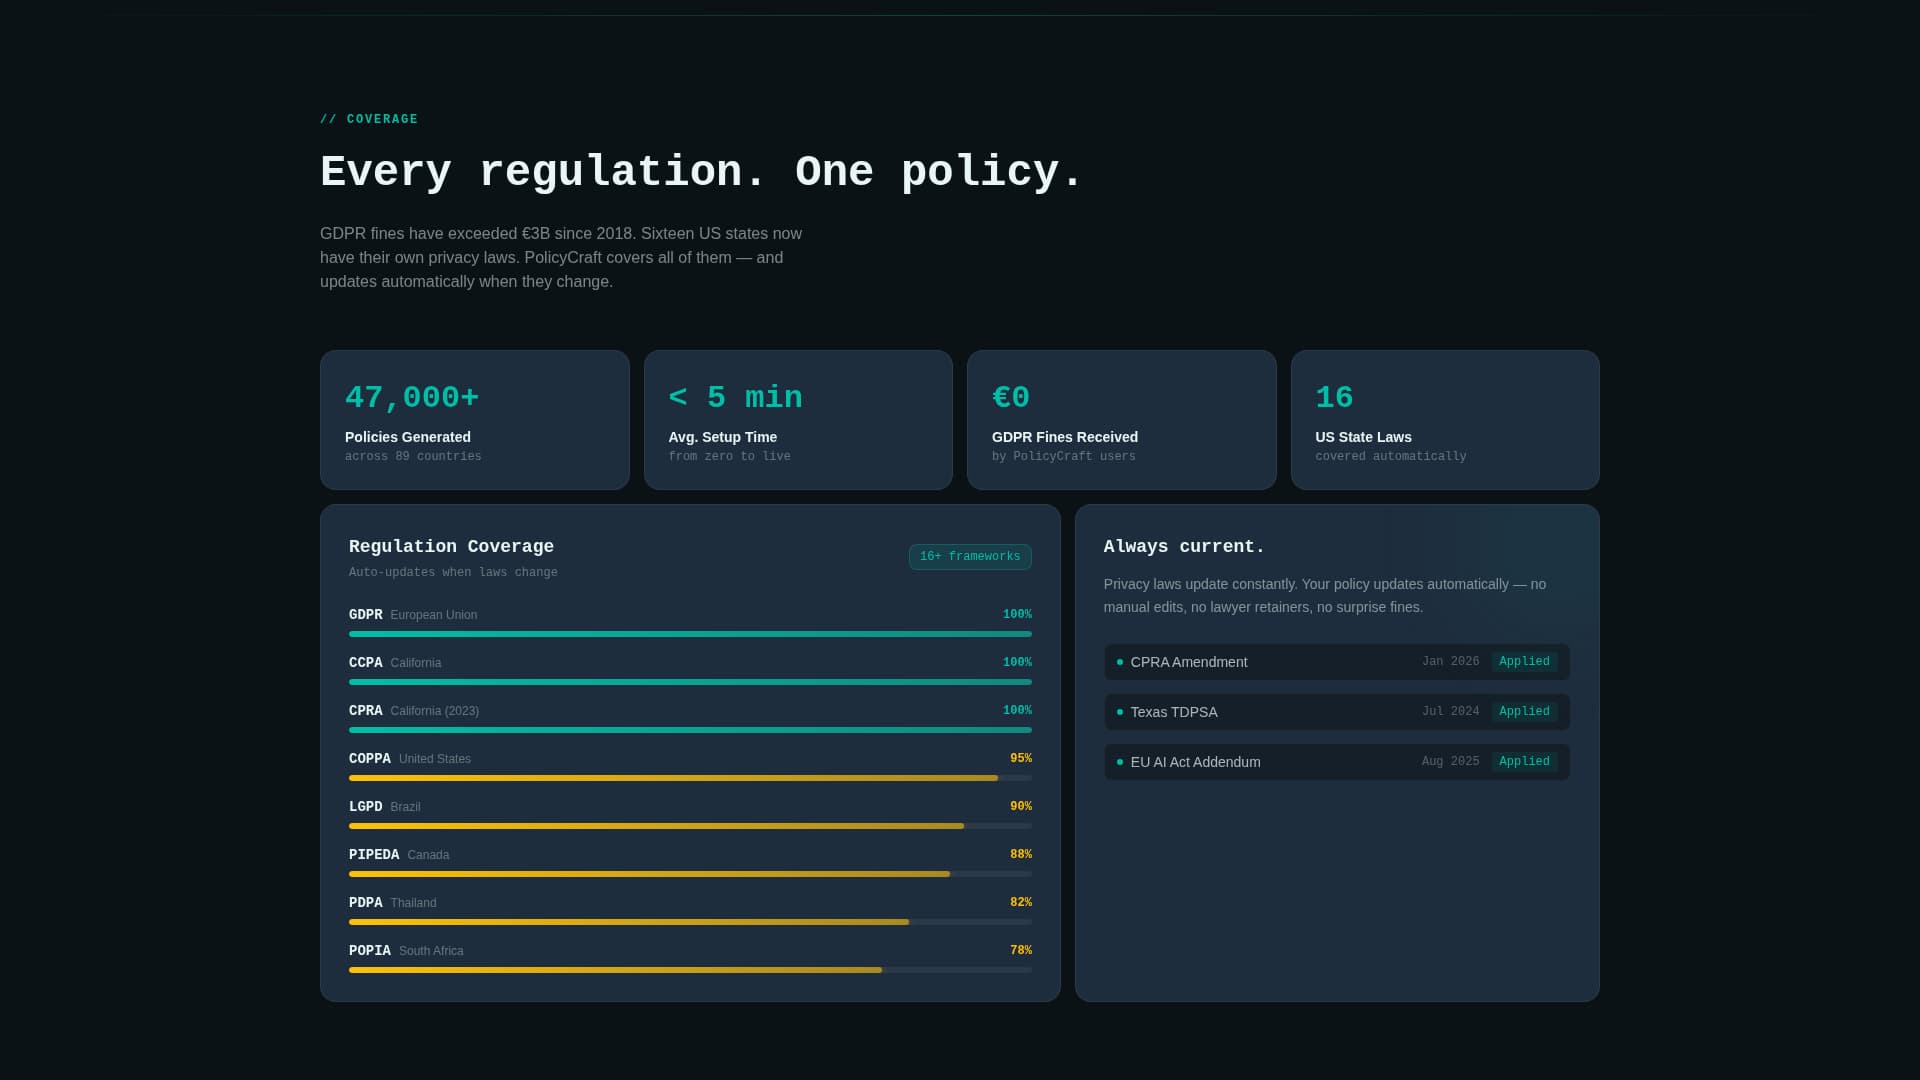Click the 82% value for PDPA
The image size is (1920, 1080).
[1021, 903]
